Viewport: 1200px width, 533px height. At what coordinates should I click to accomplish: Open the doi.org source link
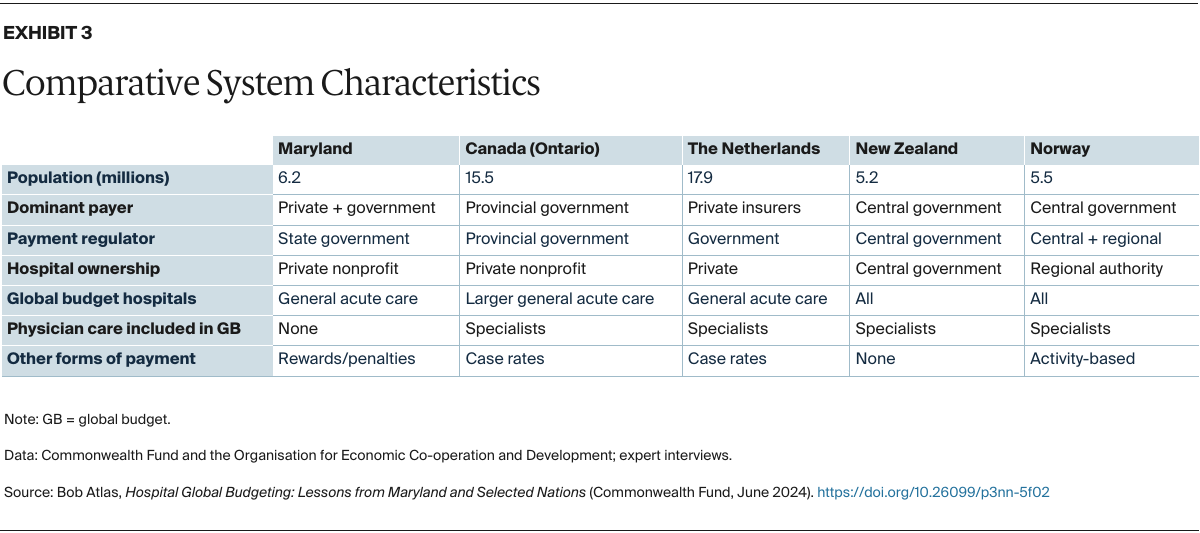[x=933, y=492]
